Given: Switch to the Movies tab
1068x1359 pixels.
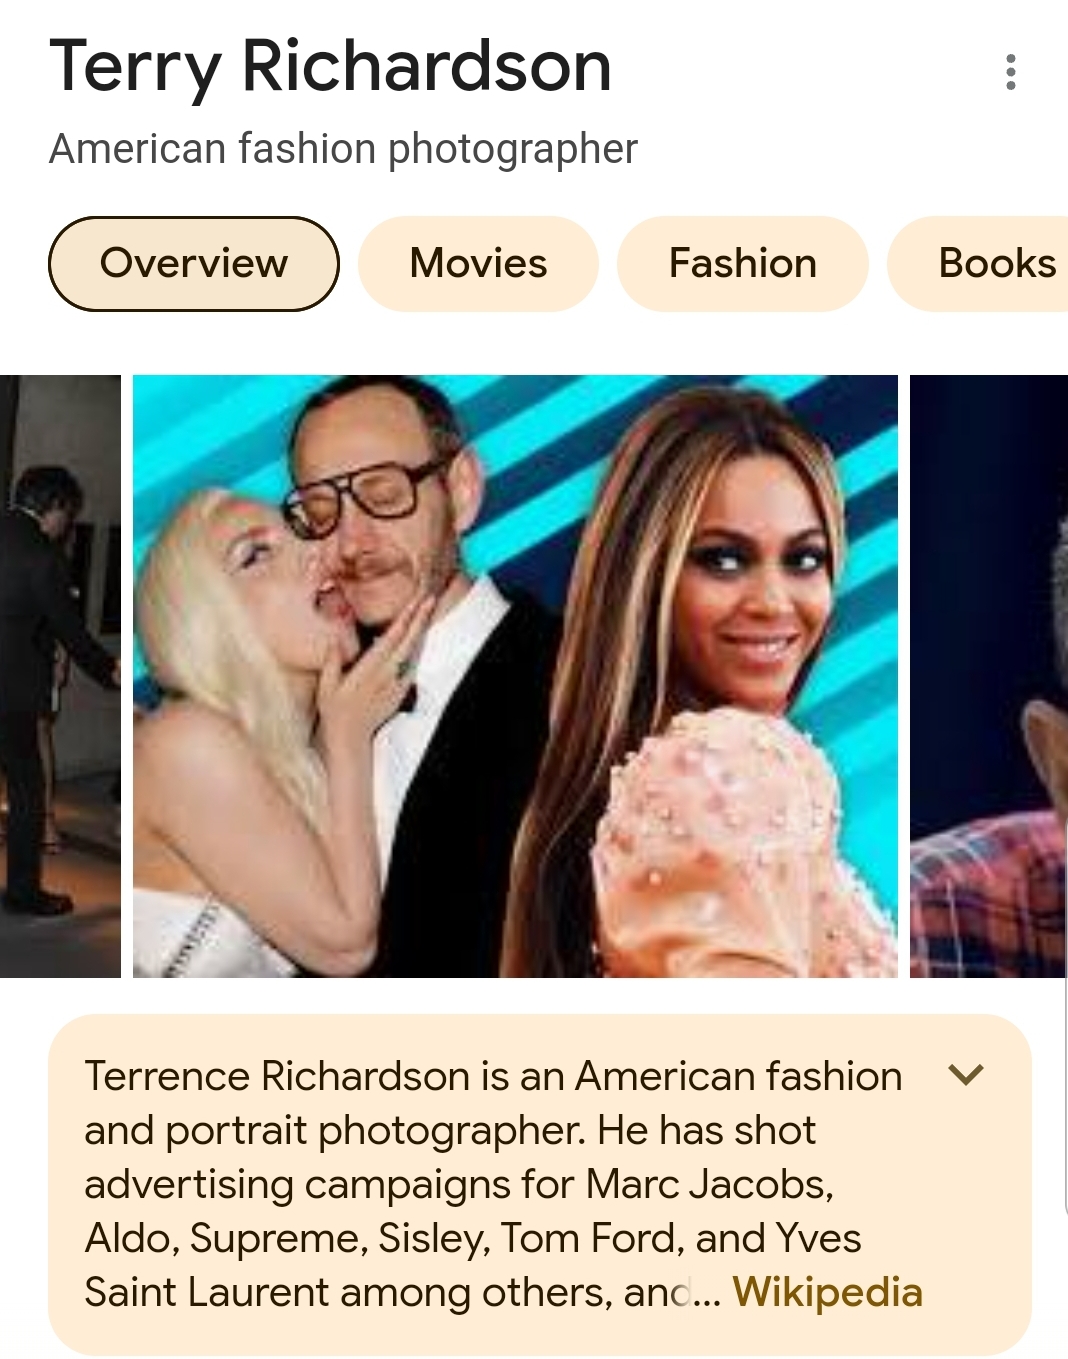Looking at the screenshot, I should (478, 264).
